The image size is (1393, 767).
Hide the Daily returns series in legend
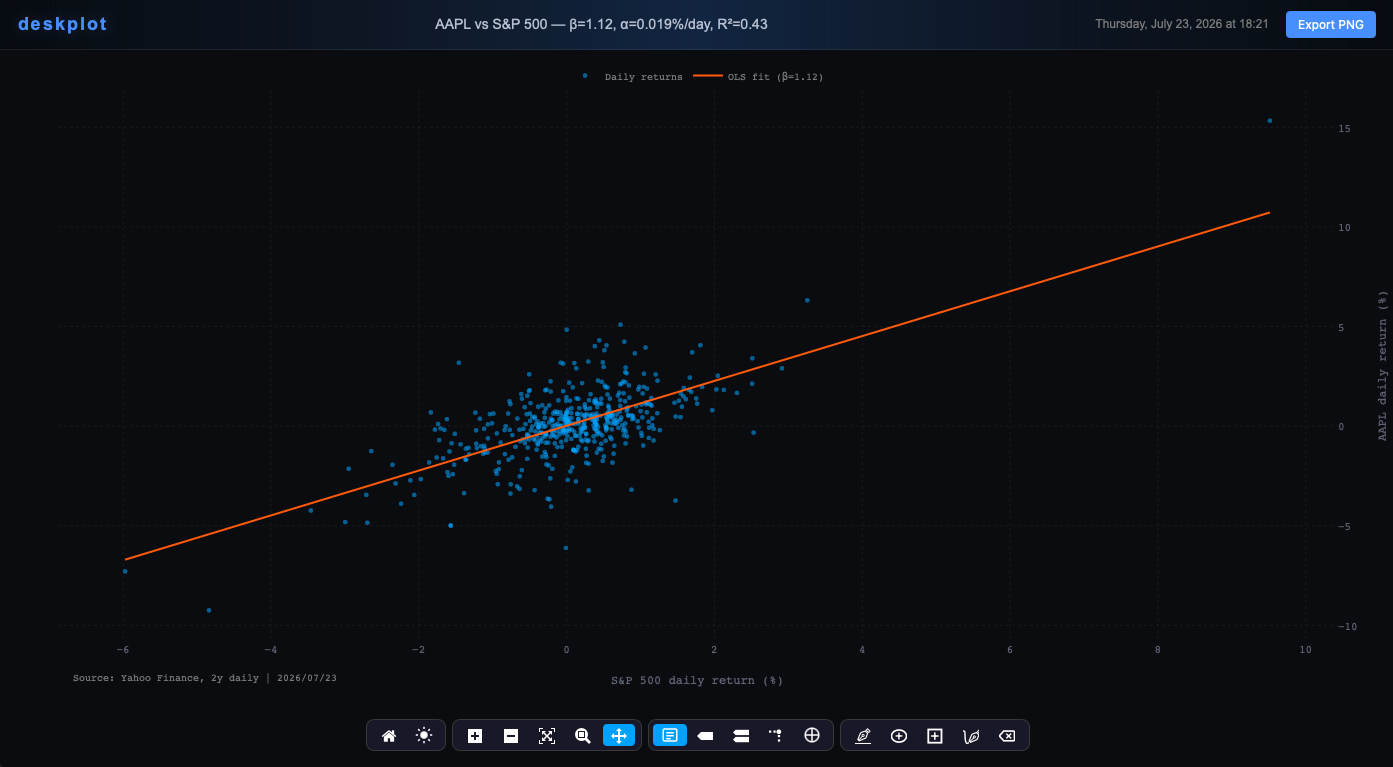pos(632,77)
